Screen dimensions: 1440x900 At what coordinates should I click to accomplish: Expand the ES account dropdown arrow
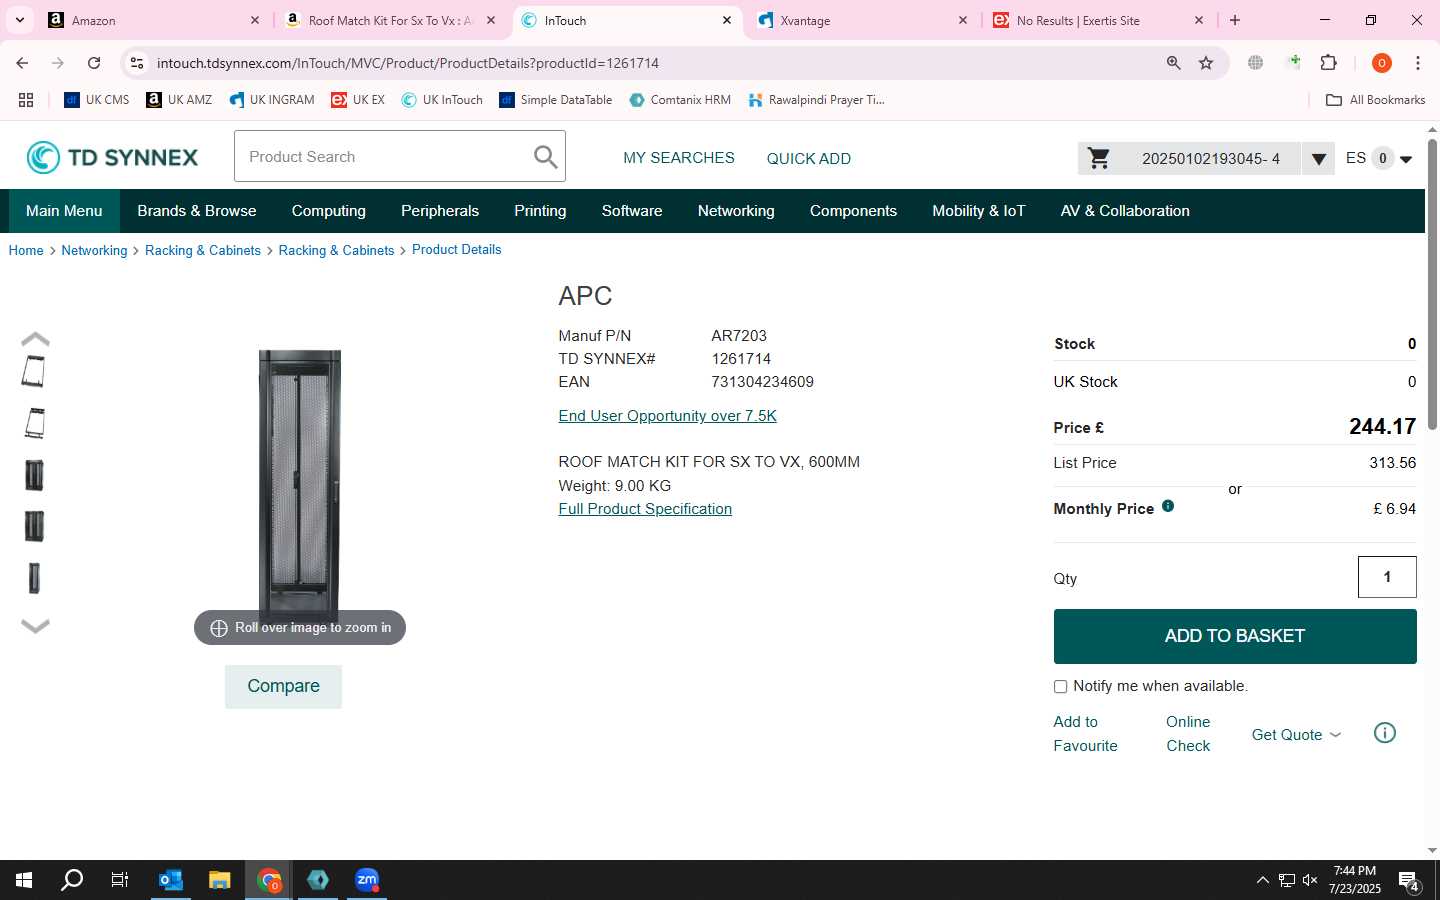point(1406,160)
